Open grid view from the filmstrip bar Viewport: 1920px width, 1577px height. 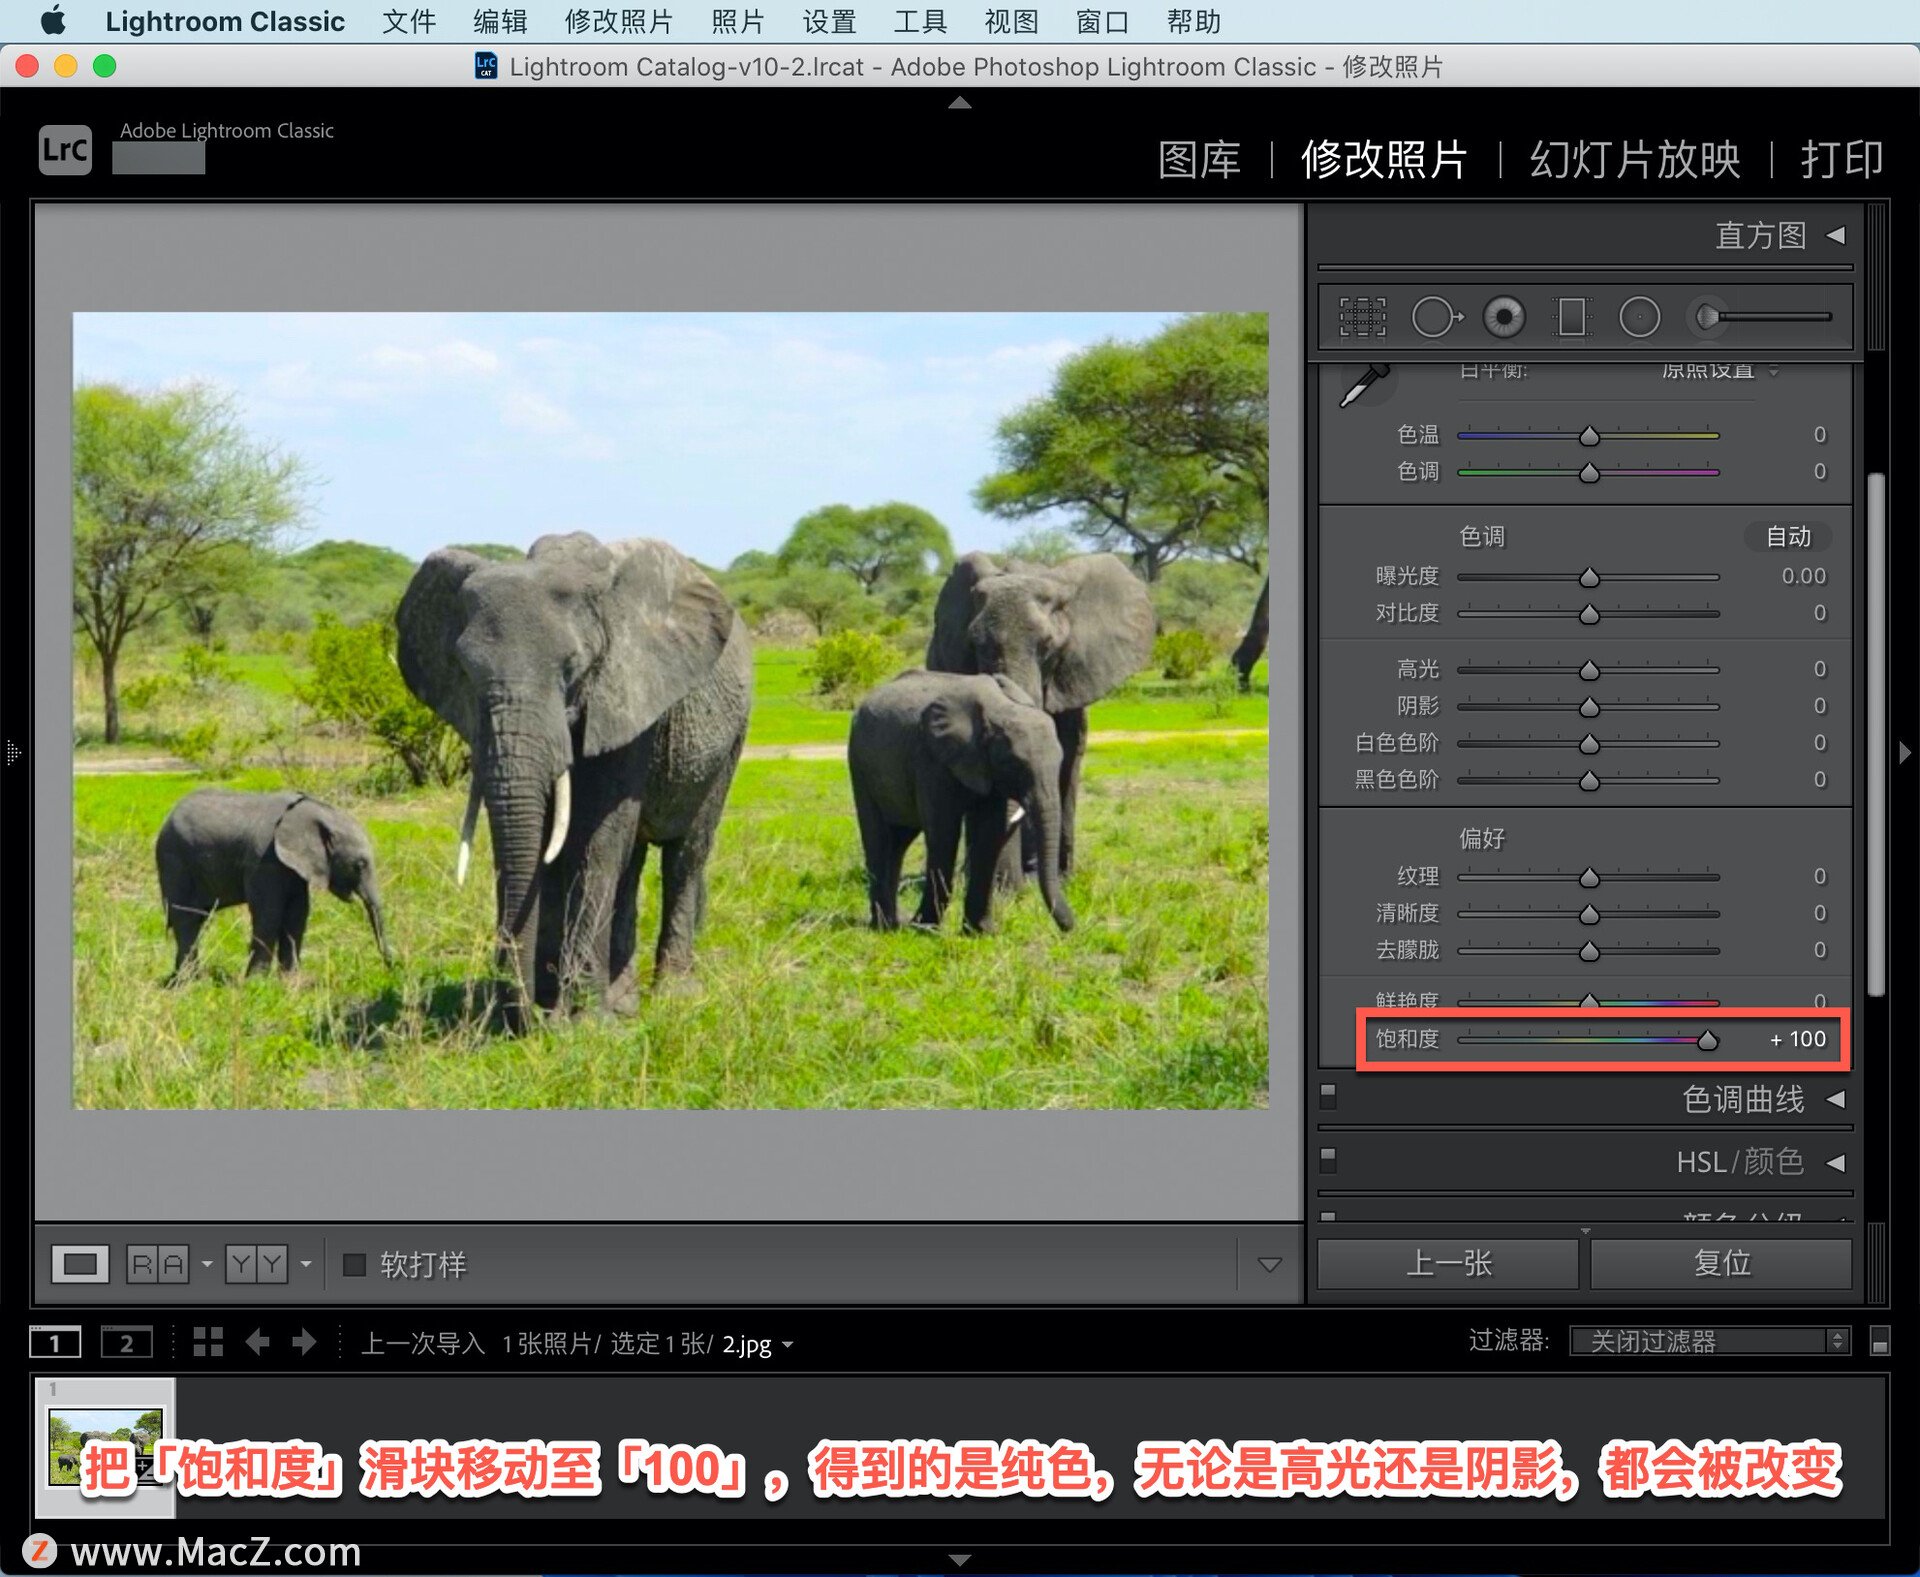pos(208,1342)
